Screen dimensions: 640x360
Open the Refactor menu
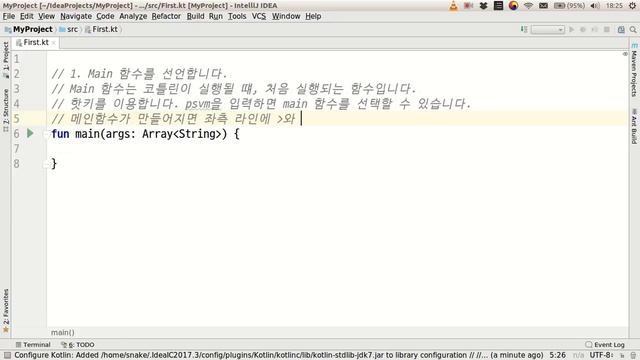pyautogui.click(x=166, y=16)
